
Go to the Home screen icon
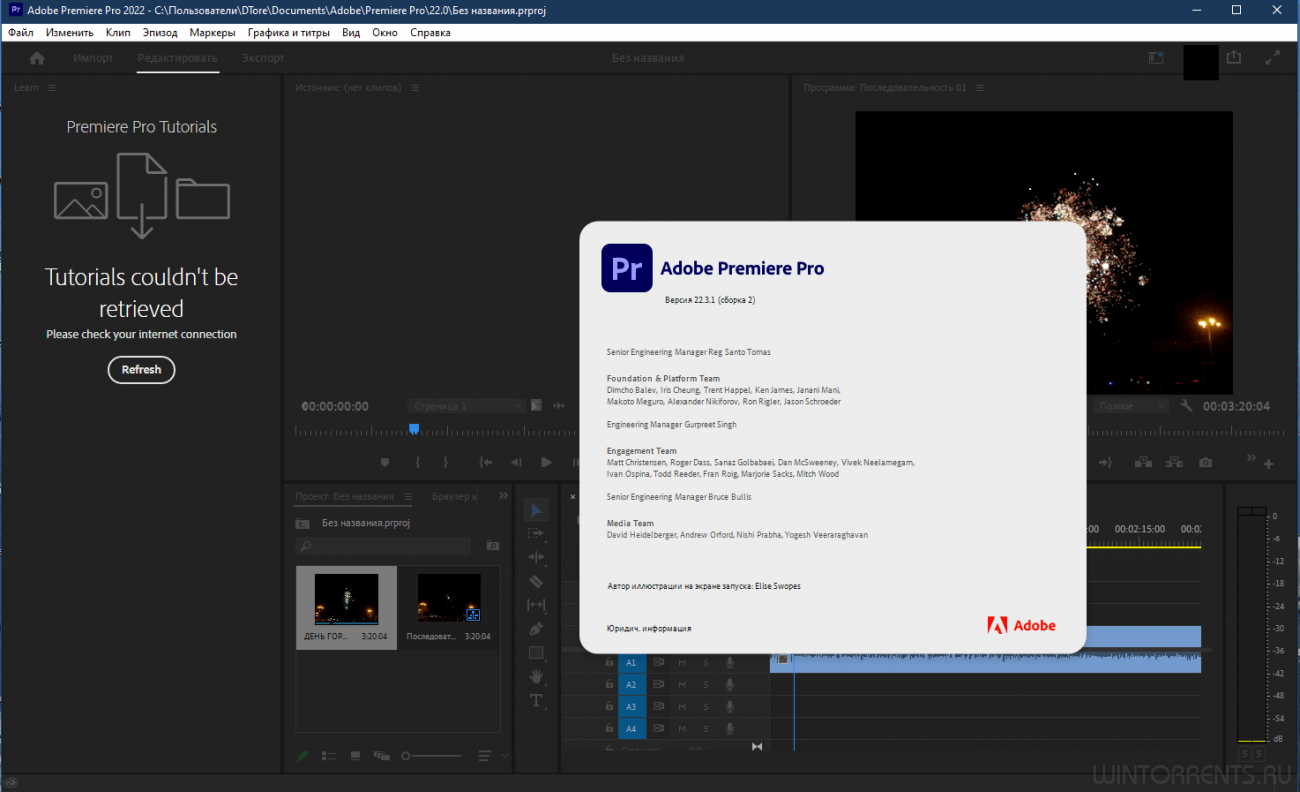pos(37,58)
